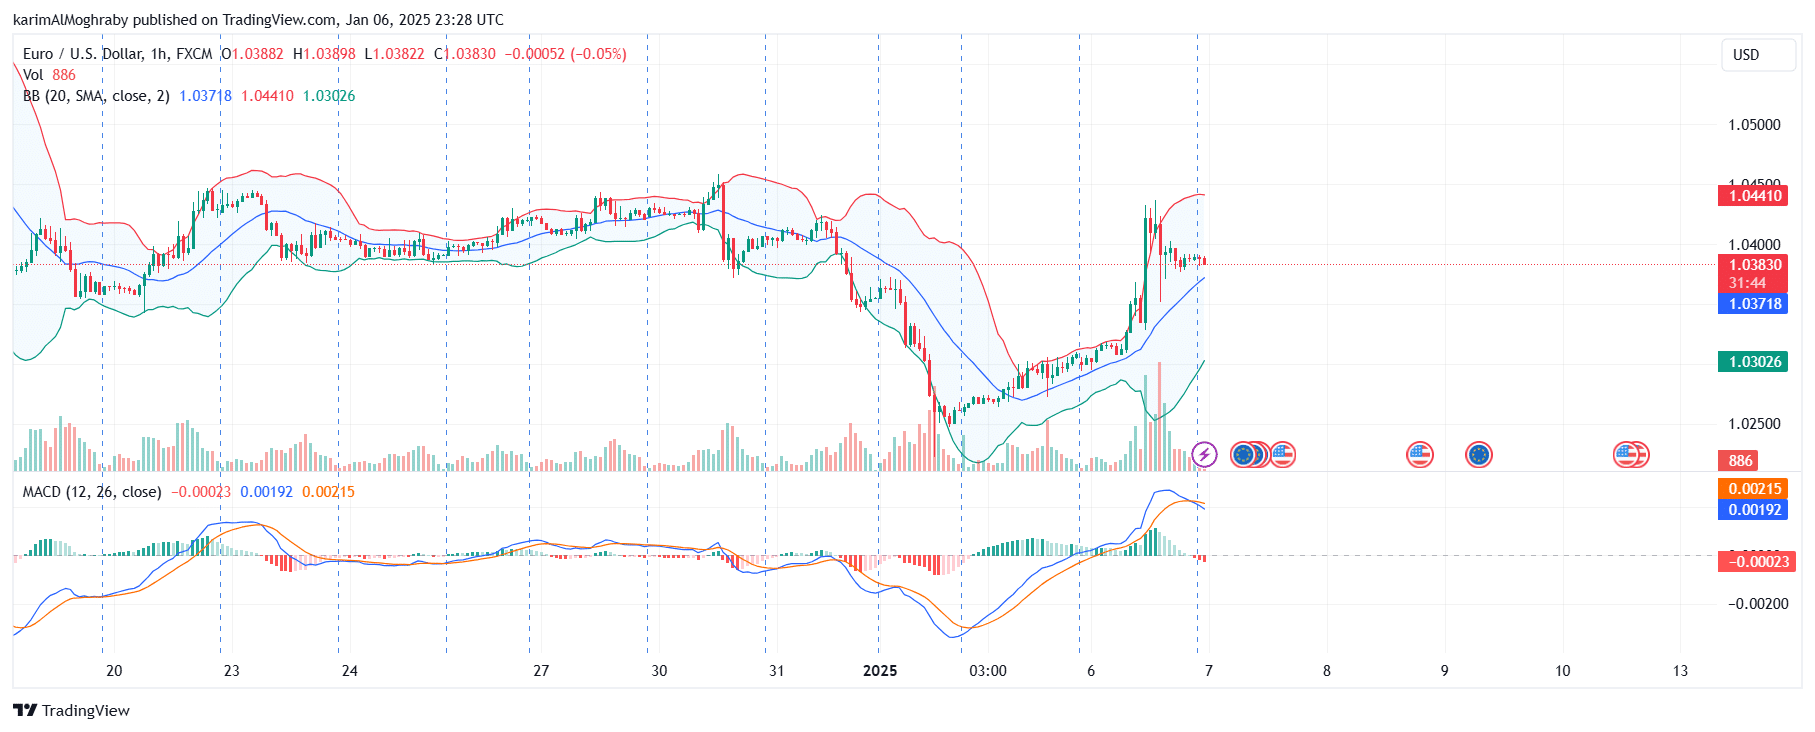The image size is (1815, 732).
Task: Click the blue 1.03718 price-axis label
Action: (1752, 304)
